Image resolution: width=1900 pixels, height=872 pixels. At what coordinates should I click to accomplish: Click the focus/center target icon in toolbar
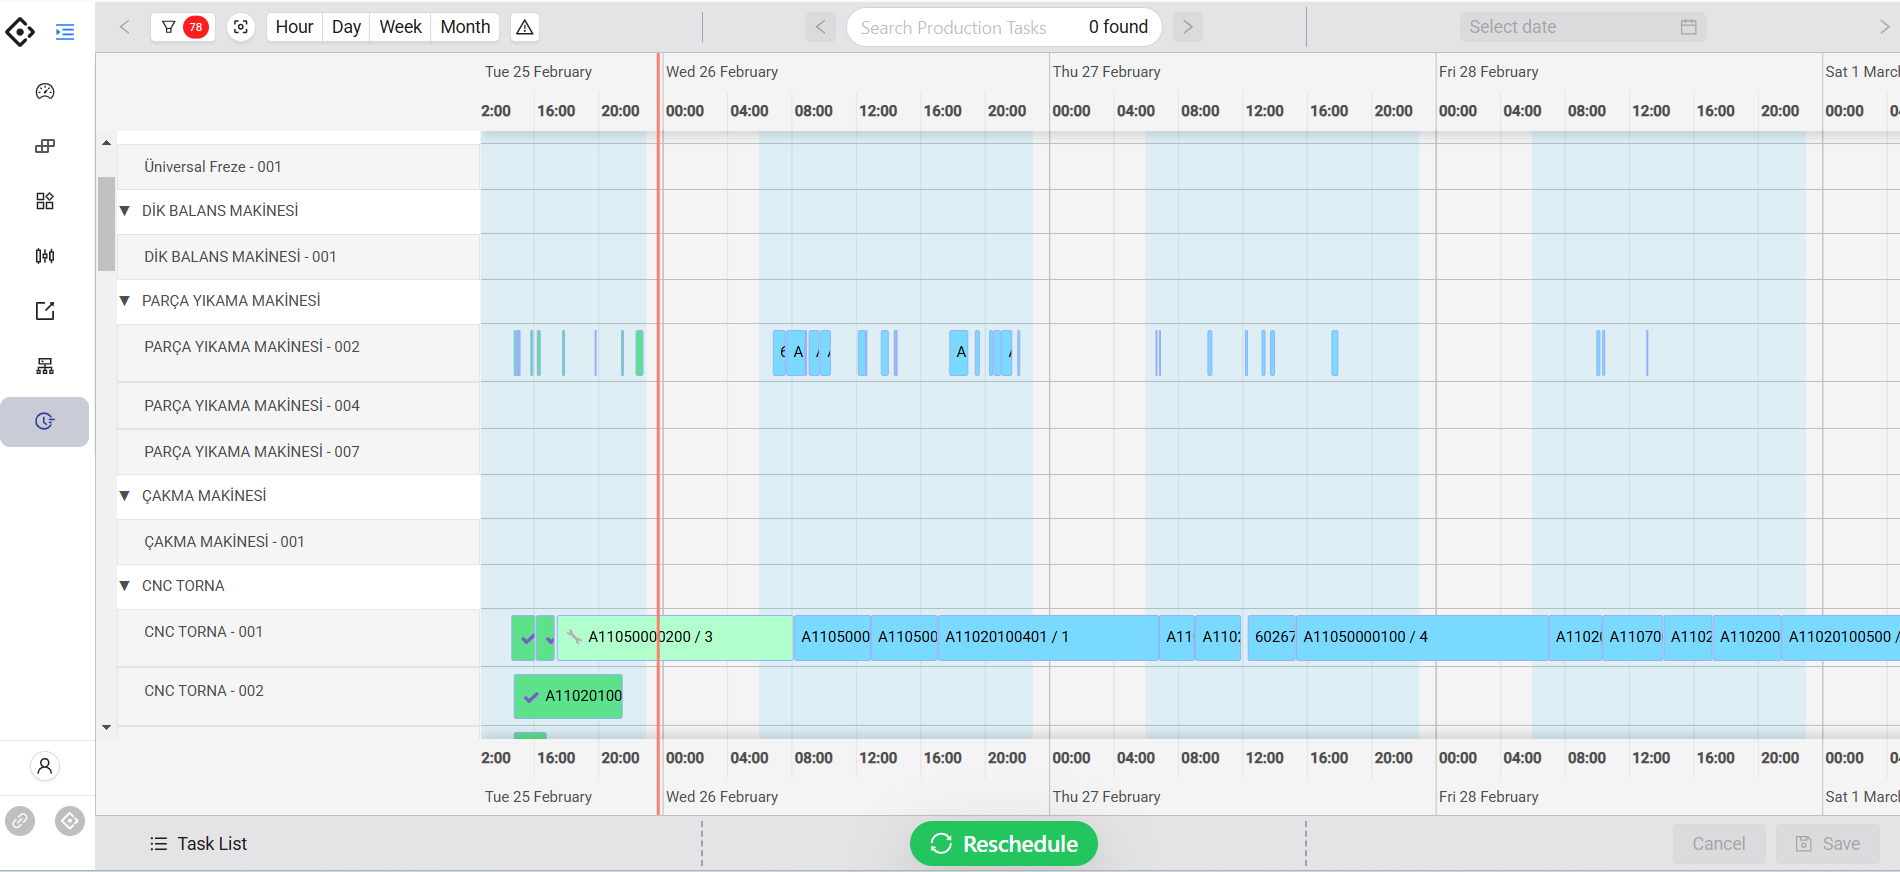pyautogui.click(x=241, y=27)
